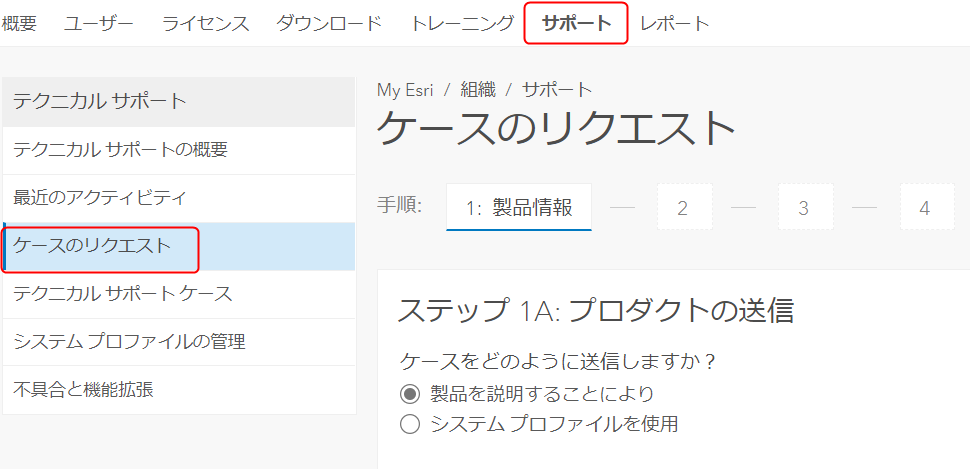Switch to the ユーザー tab
The width and height of the screenshot is (970, 469).
pyautogui.click(x=99, y=24)
